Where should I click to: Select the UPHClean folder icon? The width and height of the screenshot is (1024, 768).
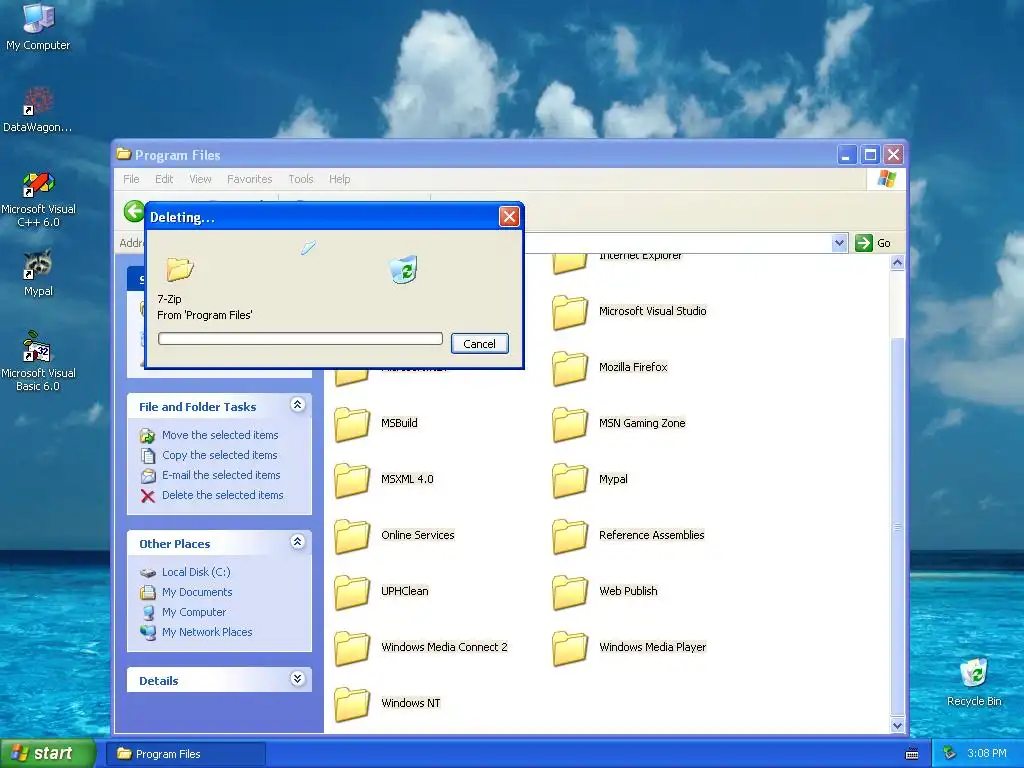tap(352, 592)
